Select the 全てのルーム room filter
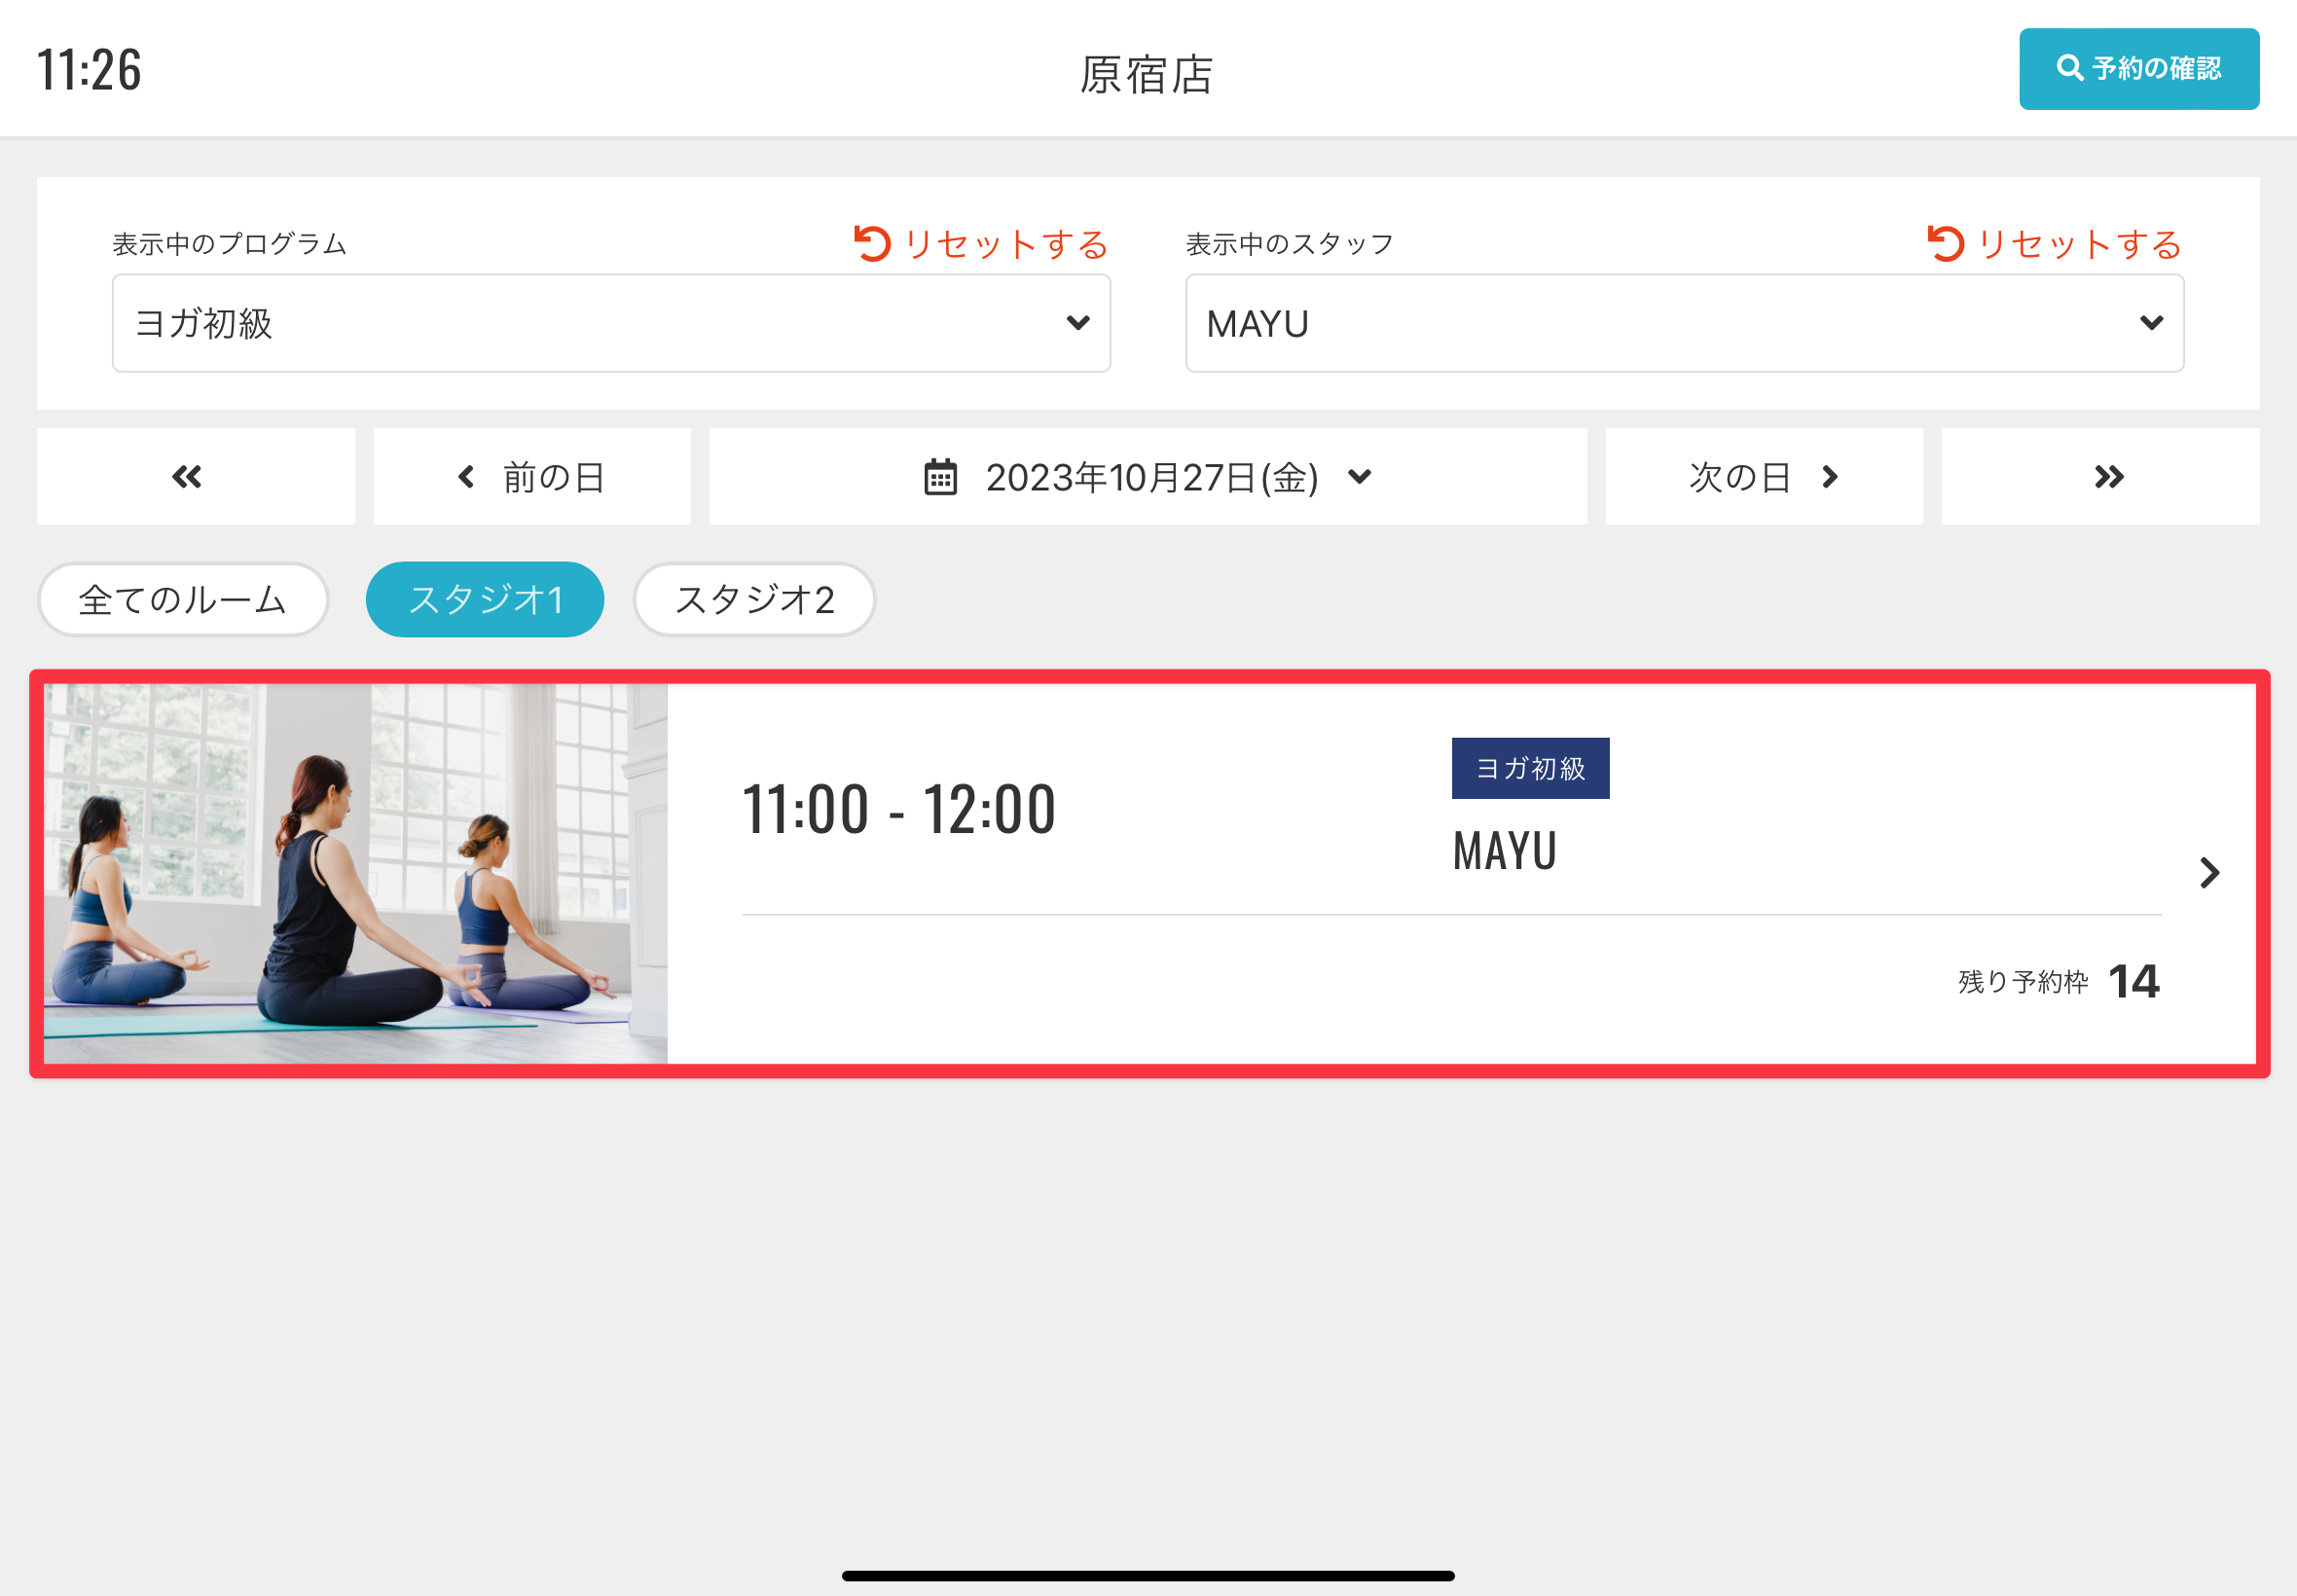Image resolution: width=2297 pixels, height=1596 pixels. click(x=183, y=599)
